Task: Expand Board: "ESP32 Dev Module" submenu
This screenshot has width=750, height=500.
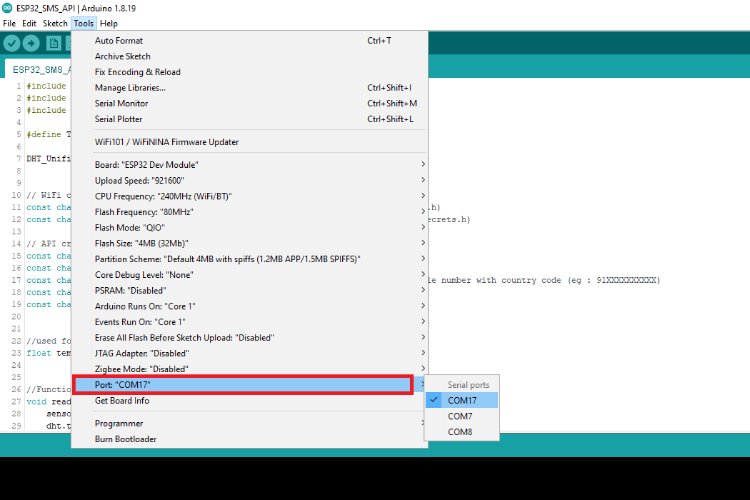Action: (250, 165)
